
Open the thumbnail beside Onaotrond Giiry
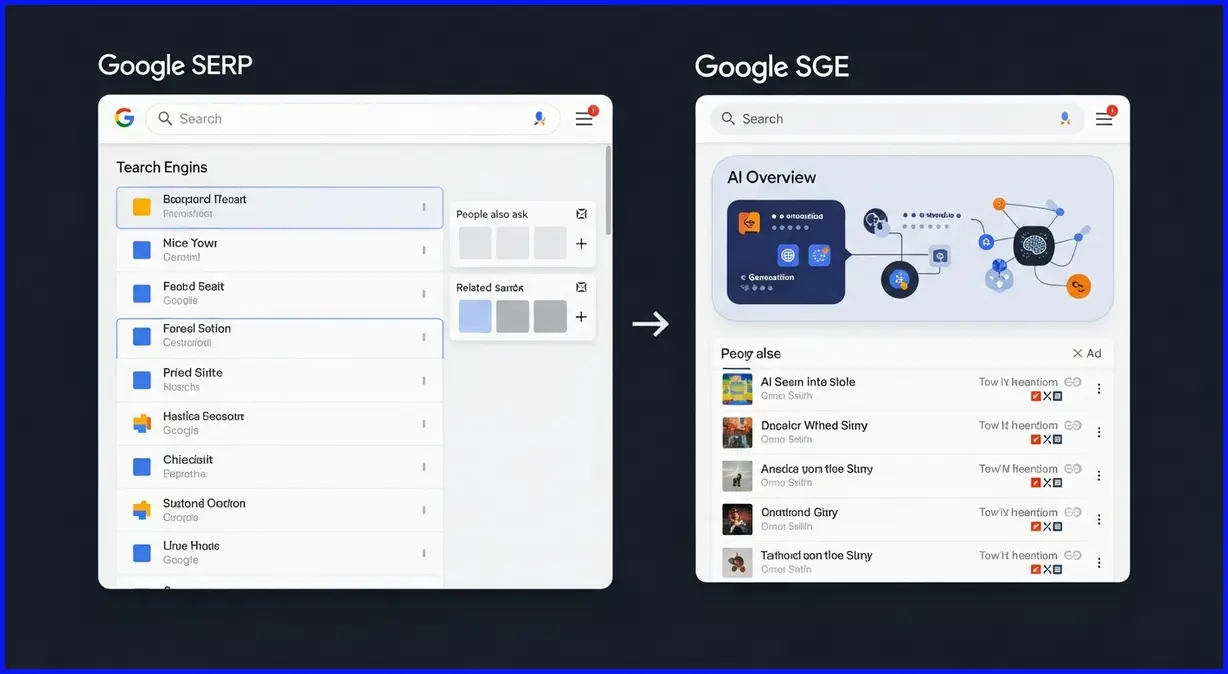coord(737,519)
